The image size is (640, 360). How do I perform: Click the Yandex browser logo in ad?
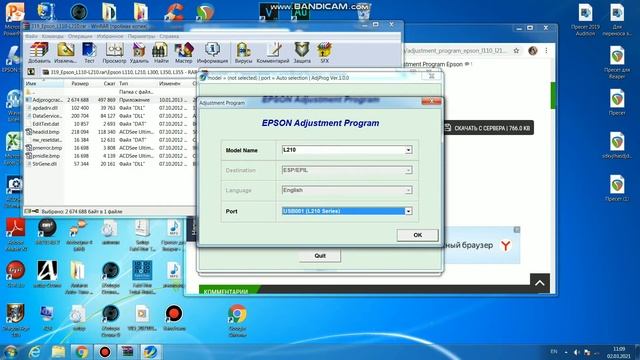(506, 245)
